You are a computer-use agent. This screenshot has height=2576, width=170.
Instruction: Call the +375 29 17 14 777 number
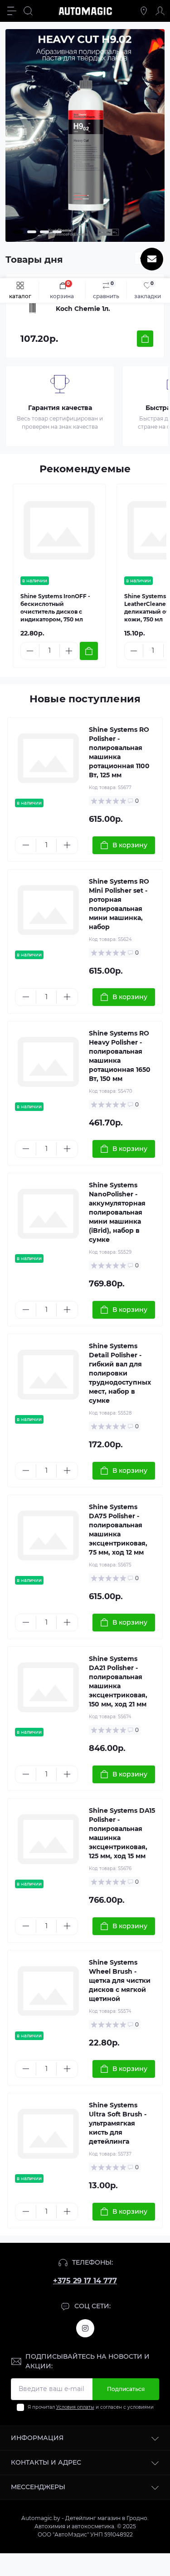[x=85, y=2281]
